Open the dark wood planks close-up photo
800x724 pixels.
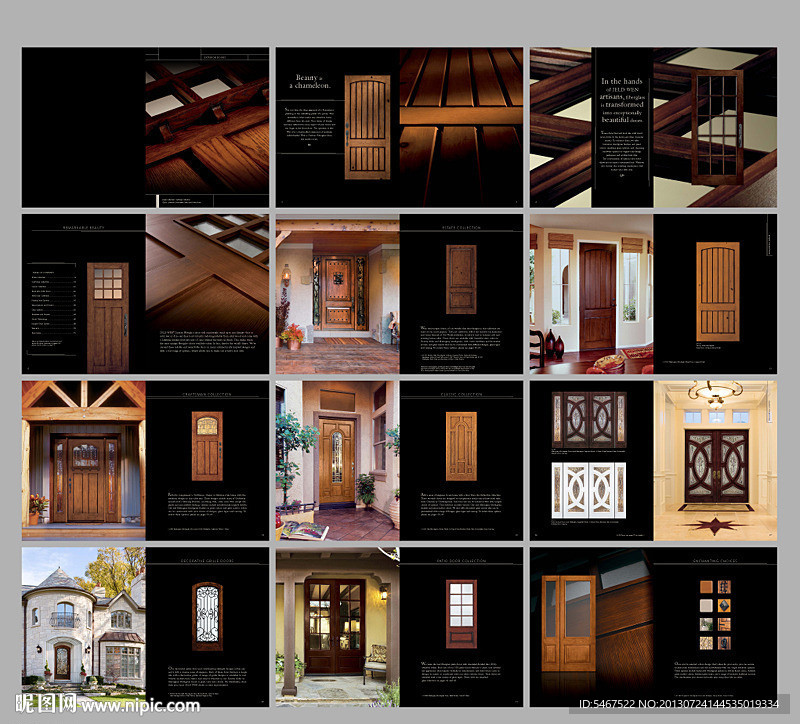[461, 127]
